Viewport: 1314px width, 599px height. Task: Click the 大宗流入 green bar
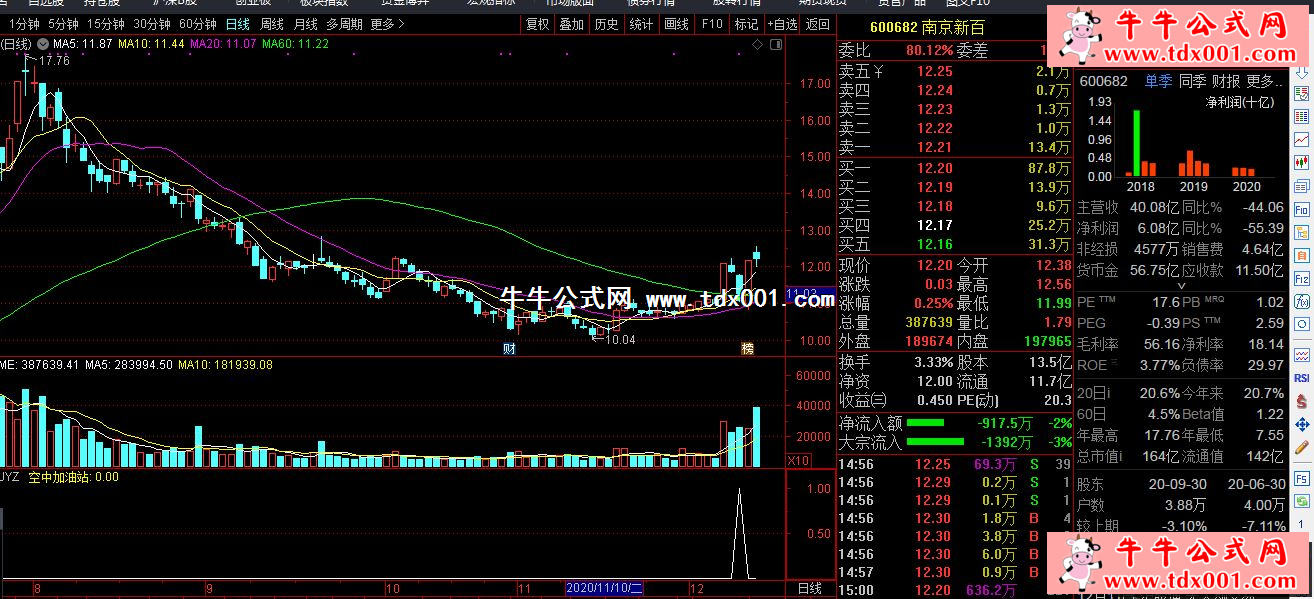935,441
